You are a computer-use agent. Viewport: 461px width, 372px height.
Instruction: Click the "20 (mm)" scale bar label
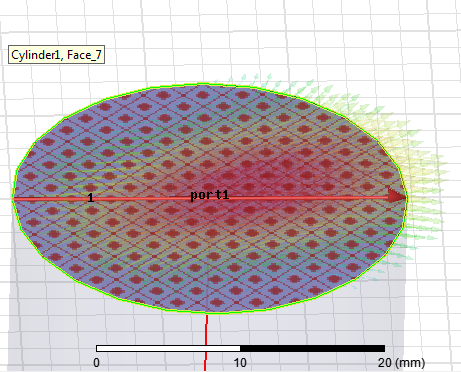pos(402,363)
